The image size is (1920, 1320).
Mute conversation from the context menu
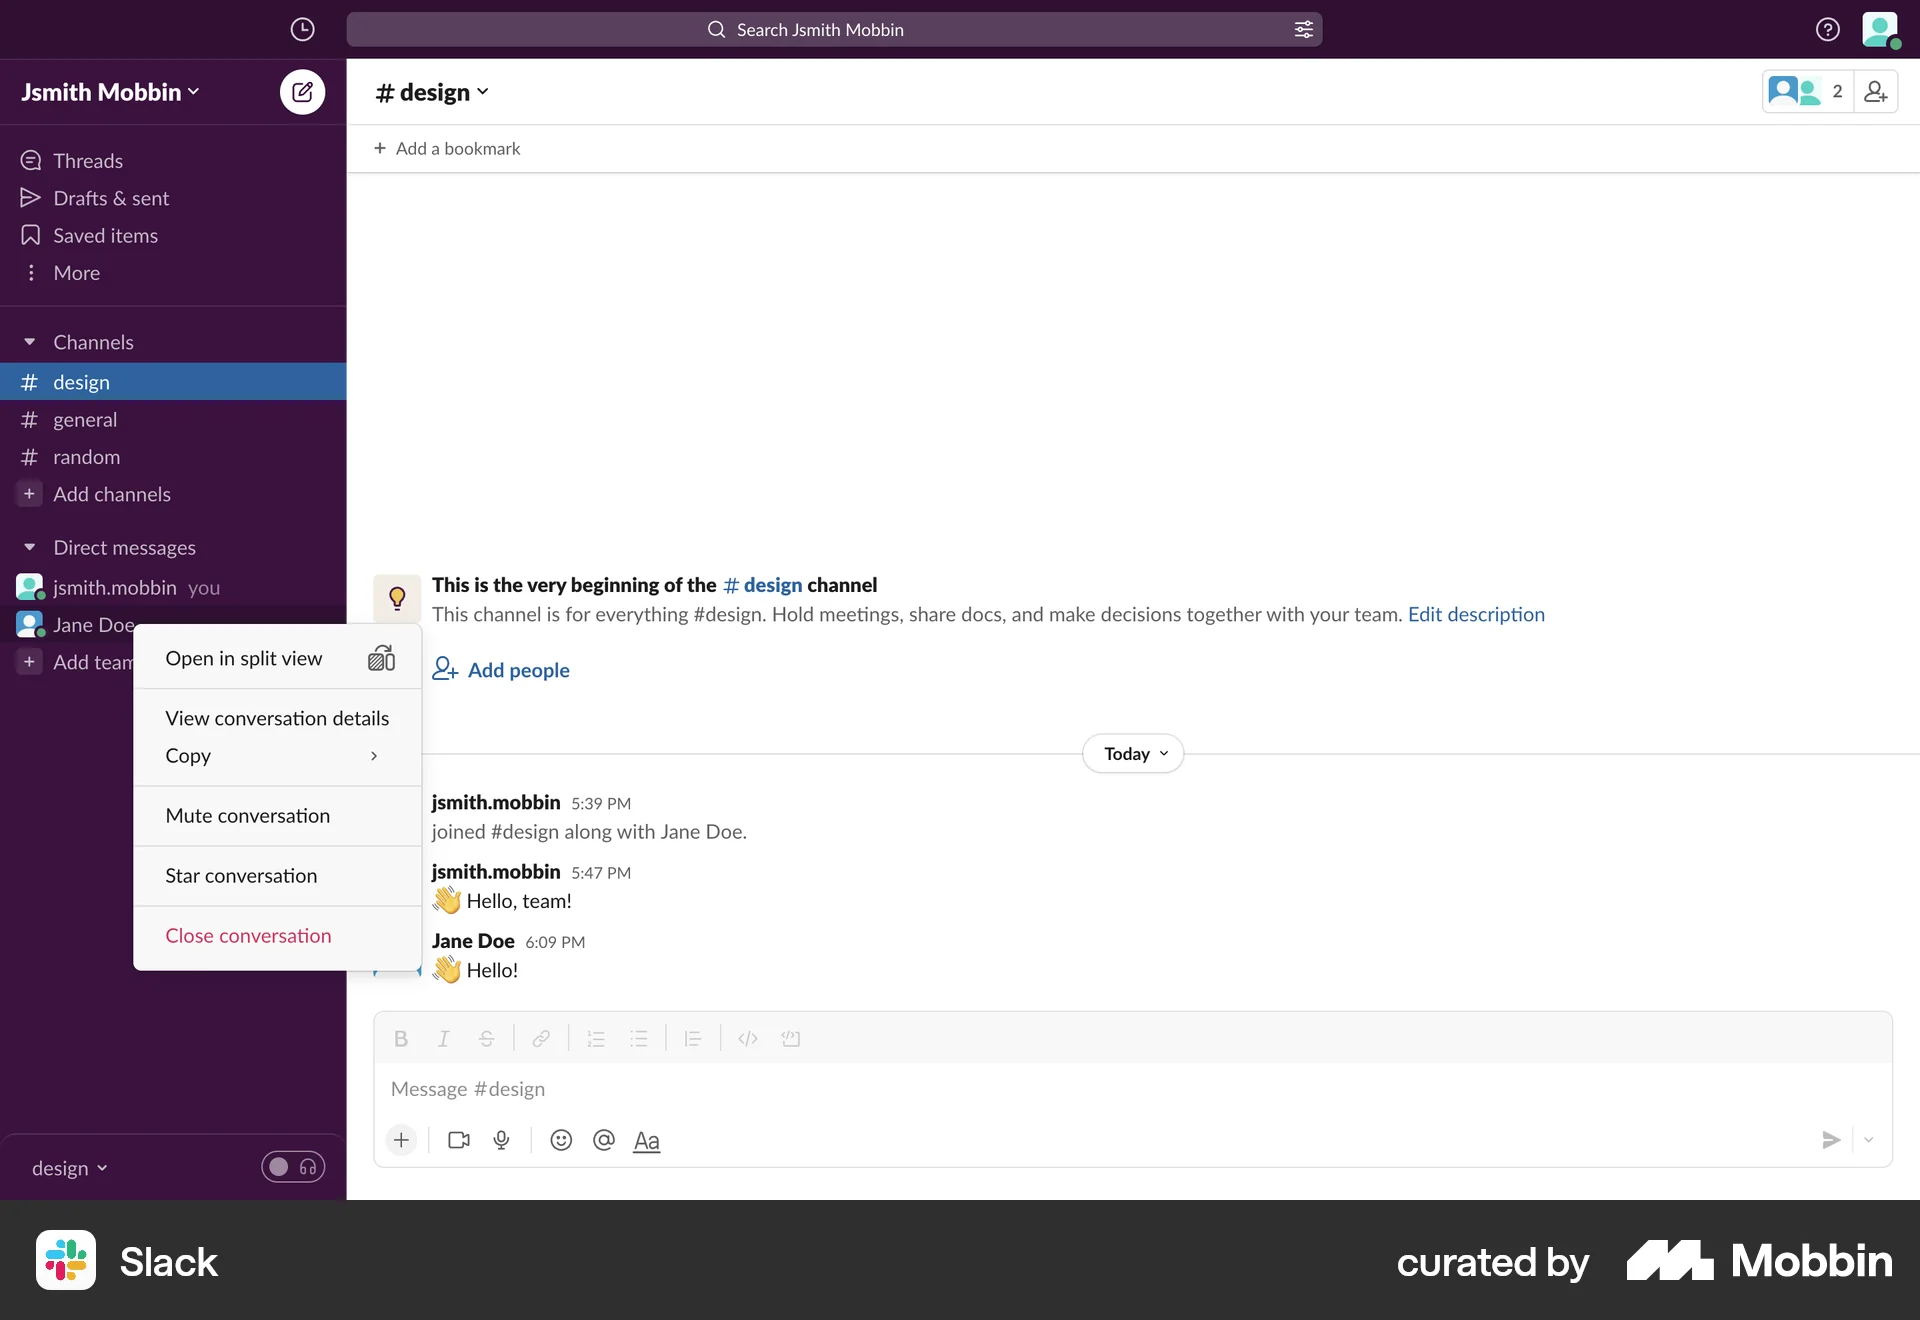click(247, 815)
